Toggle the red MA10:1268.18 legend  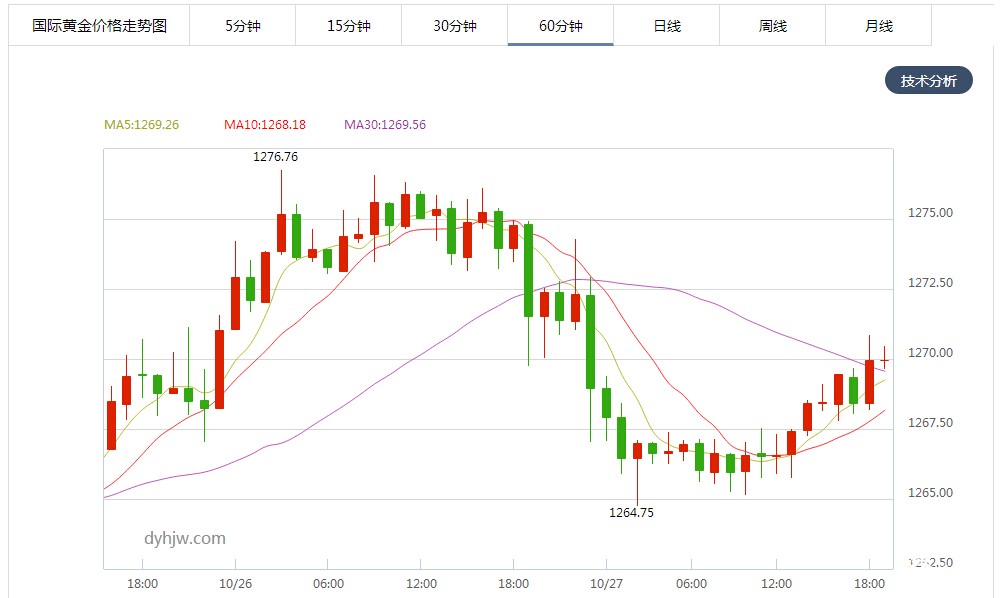point(265,125)
